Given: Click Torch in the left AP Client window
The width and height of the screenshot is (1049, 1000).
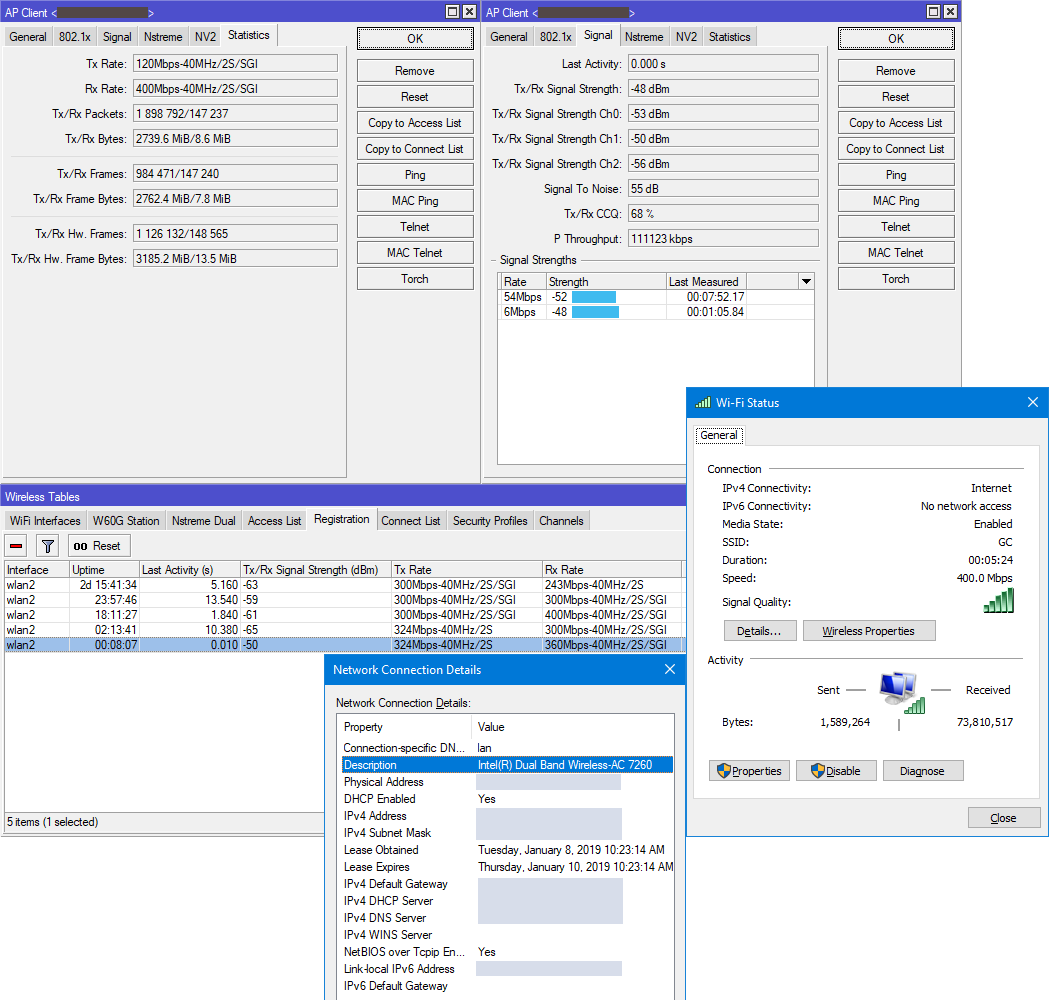Looking at the screenshot, I should 415,279.
